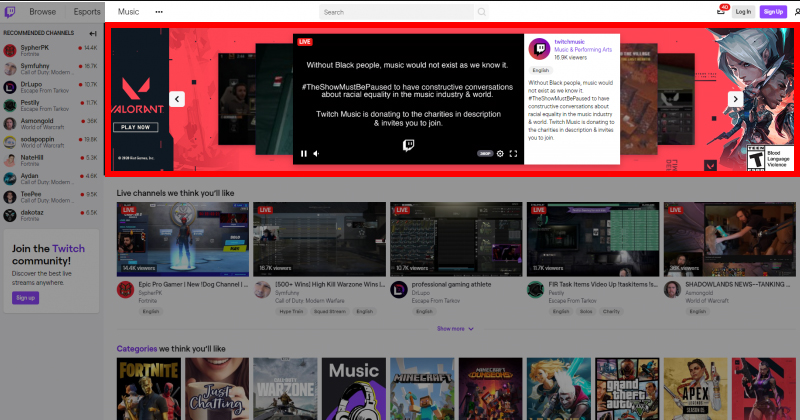Viewport: 800px width, 420px height.
Task: Open Pestily avatar under stream card
Action: 536,289
